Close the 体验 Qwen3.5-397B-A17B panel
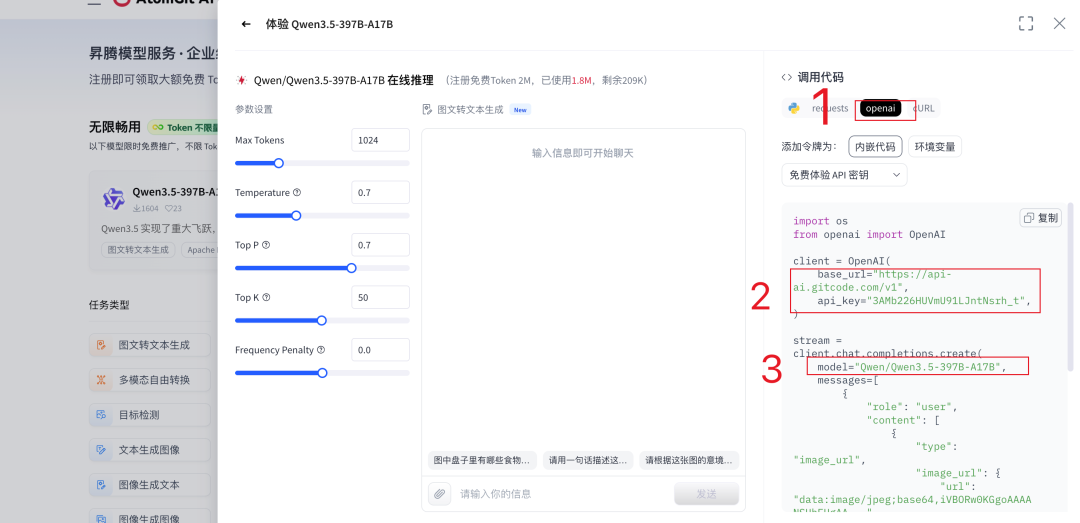The image size is (1080, 523). 1059,23
